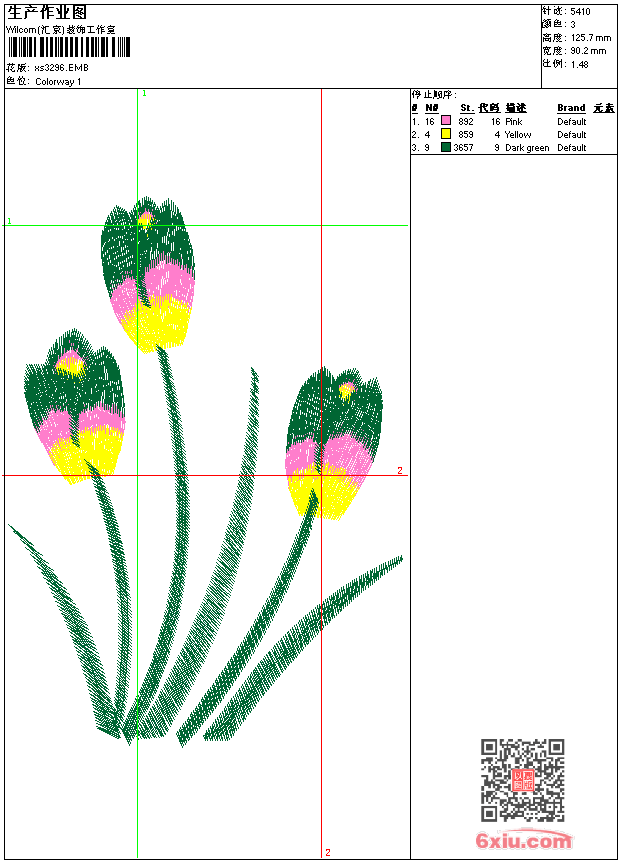
Task: Click the Dark green thread color swatch
Action: [x=446, y=147]
